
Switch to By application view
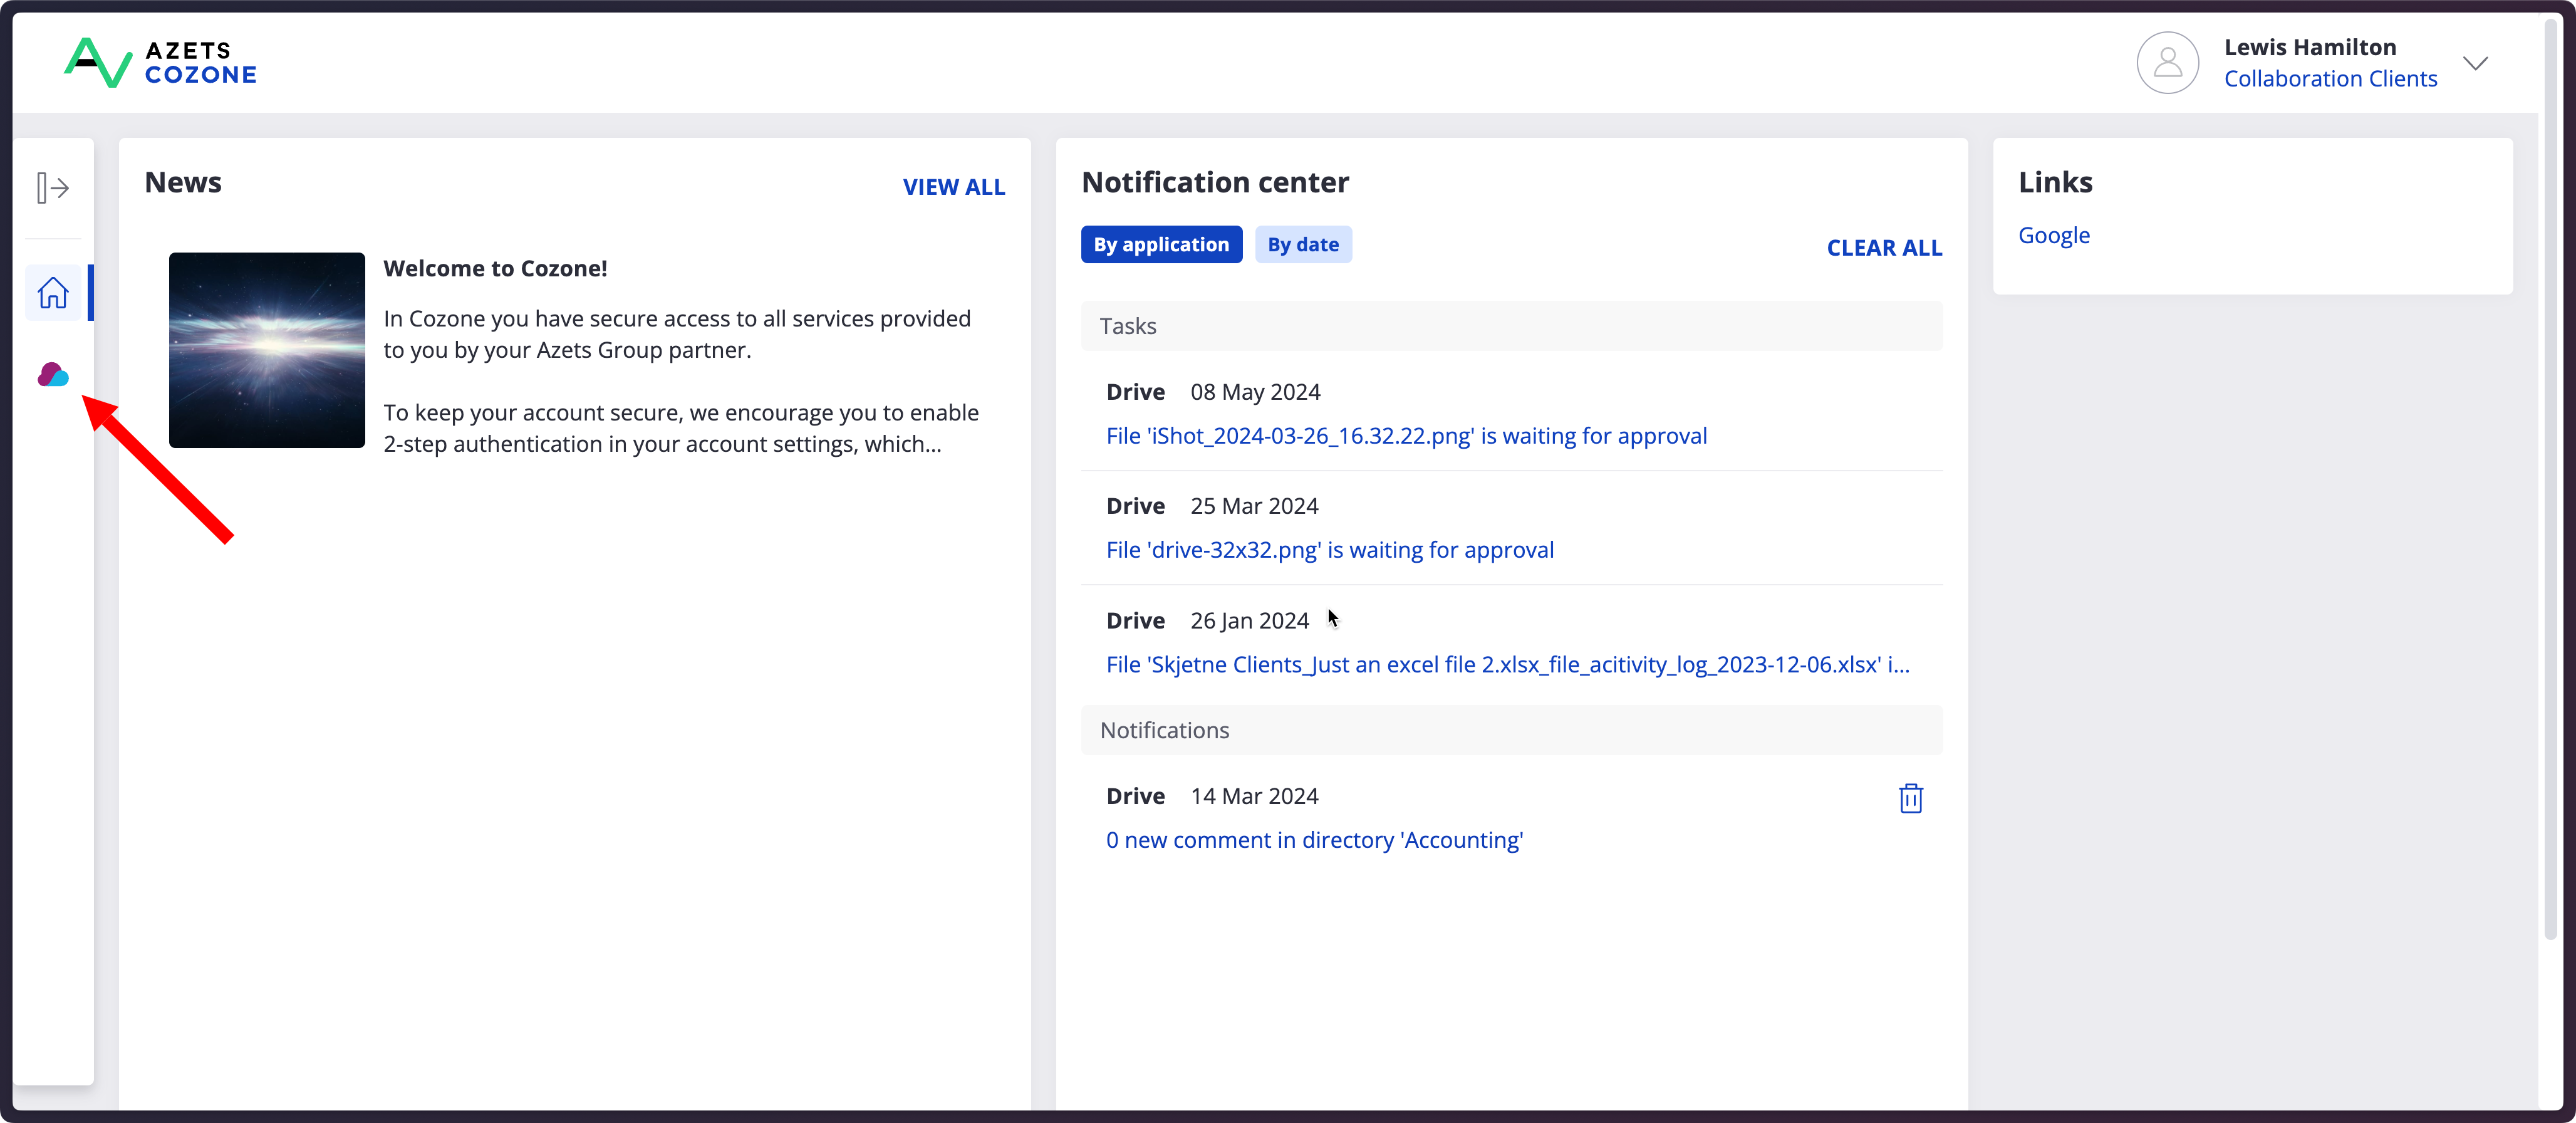(x=1161, y=245)
